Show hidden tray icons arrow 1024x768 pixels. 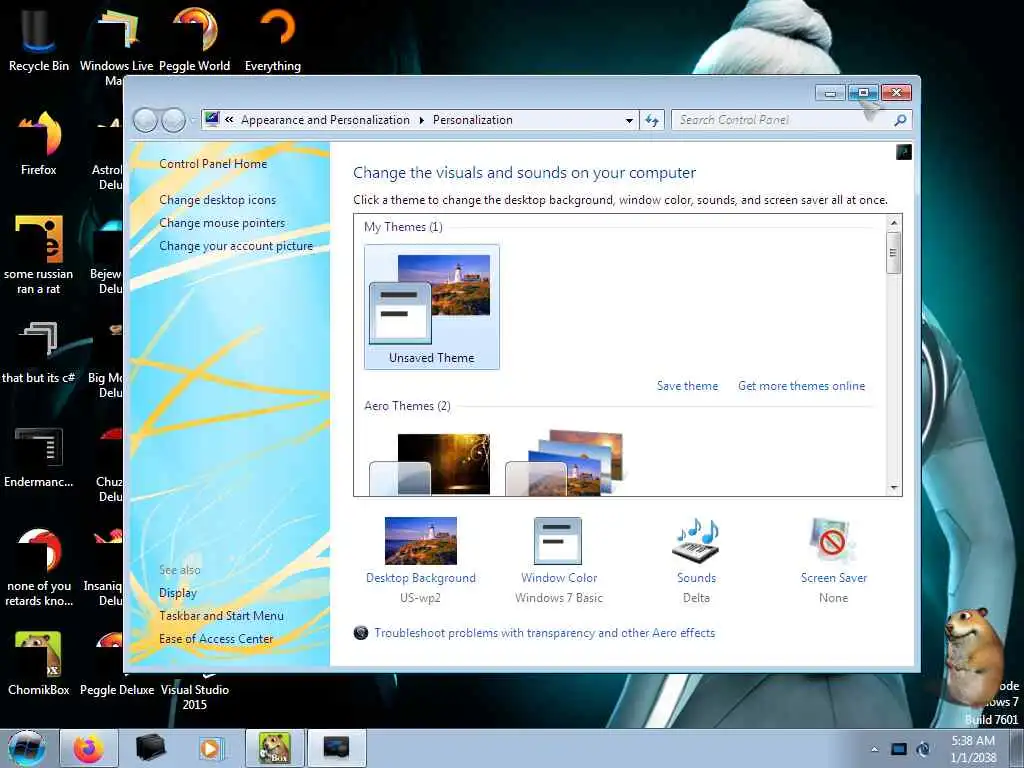click(x=874, y=749)
